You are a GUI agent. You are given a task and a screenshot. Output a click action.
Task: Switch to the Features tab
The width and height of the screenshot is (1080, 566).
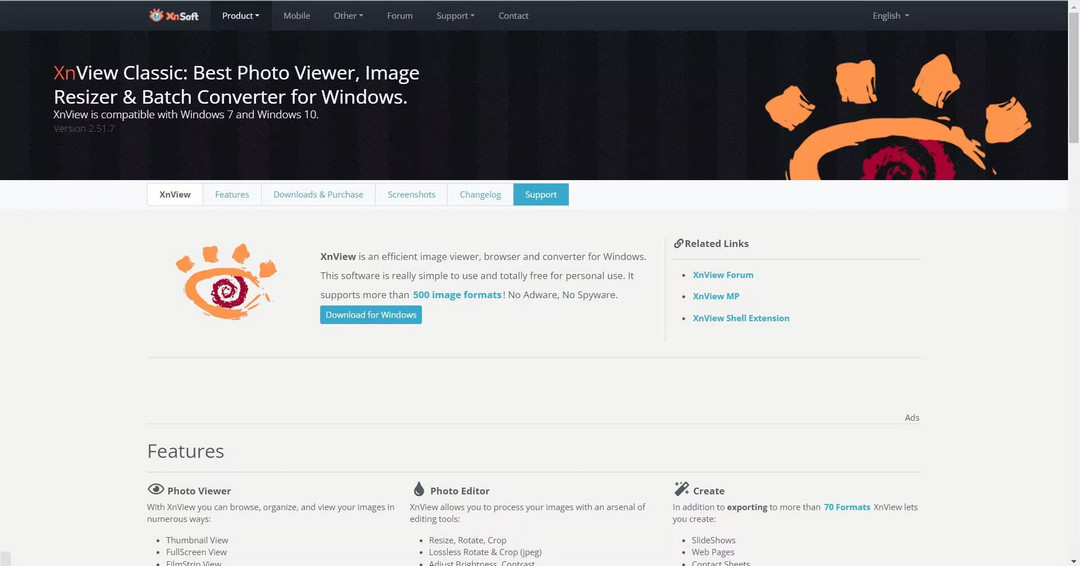[x=232, y=195]
